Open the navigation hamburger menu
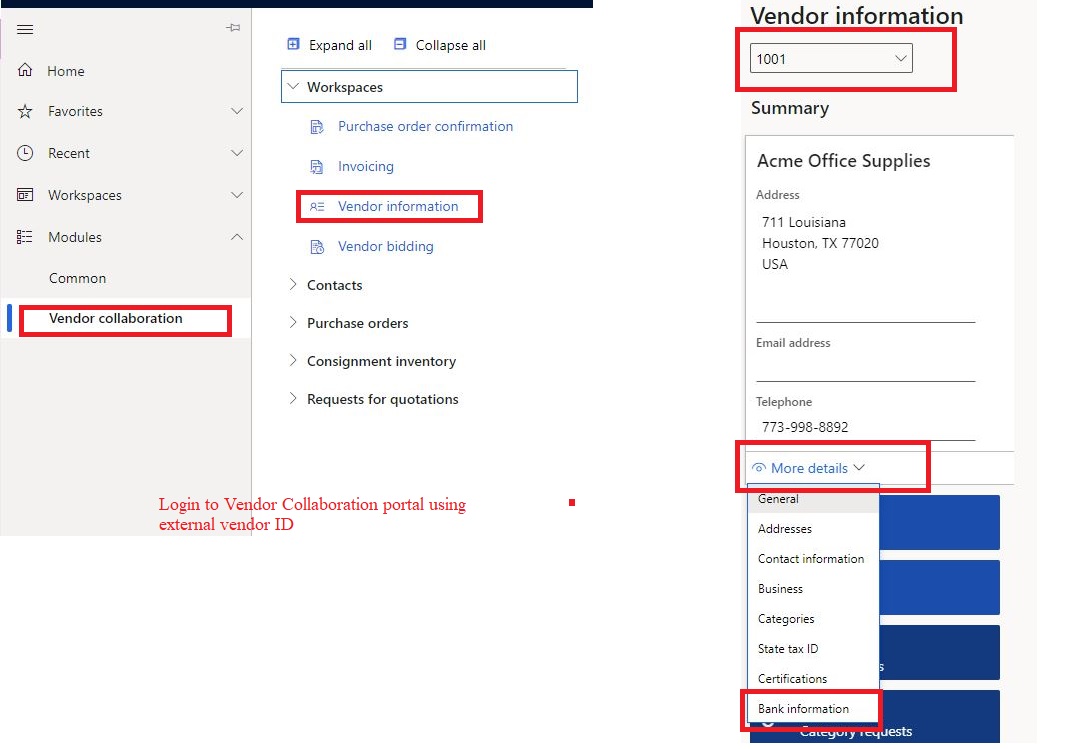This screenshot has height=749, width=1075. 27,30
